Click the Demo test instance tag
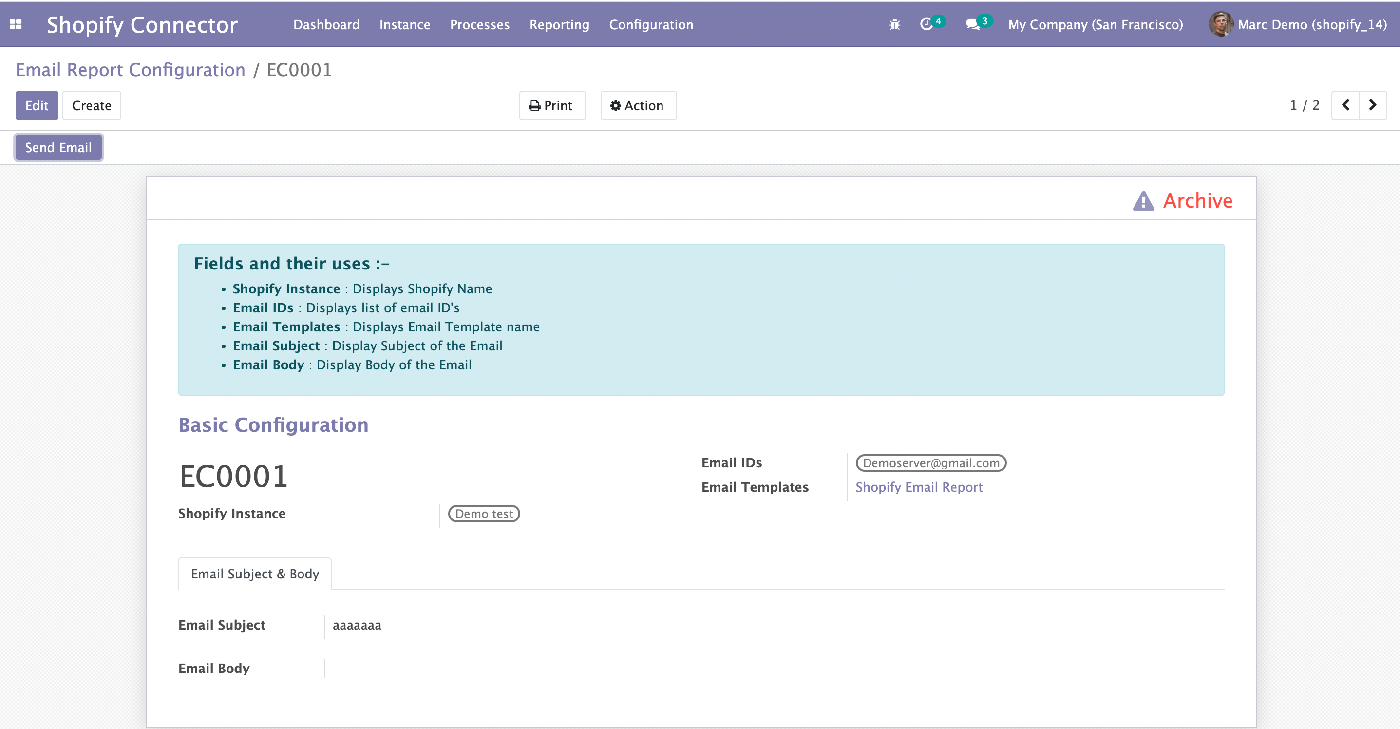This screenshot has width=1400, height=729. click(x=484, y=514)
